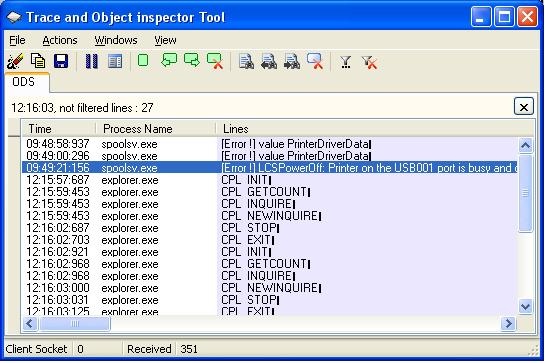The width and height of the screenshot is (546, 363).
Task: Go to next bookmark icon
Action: coord(192,60)
